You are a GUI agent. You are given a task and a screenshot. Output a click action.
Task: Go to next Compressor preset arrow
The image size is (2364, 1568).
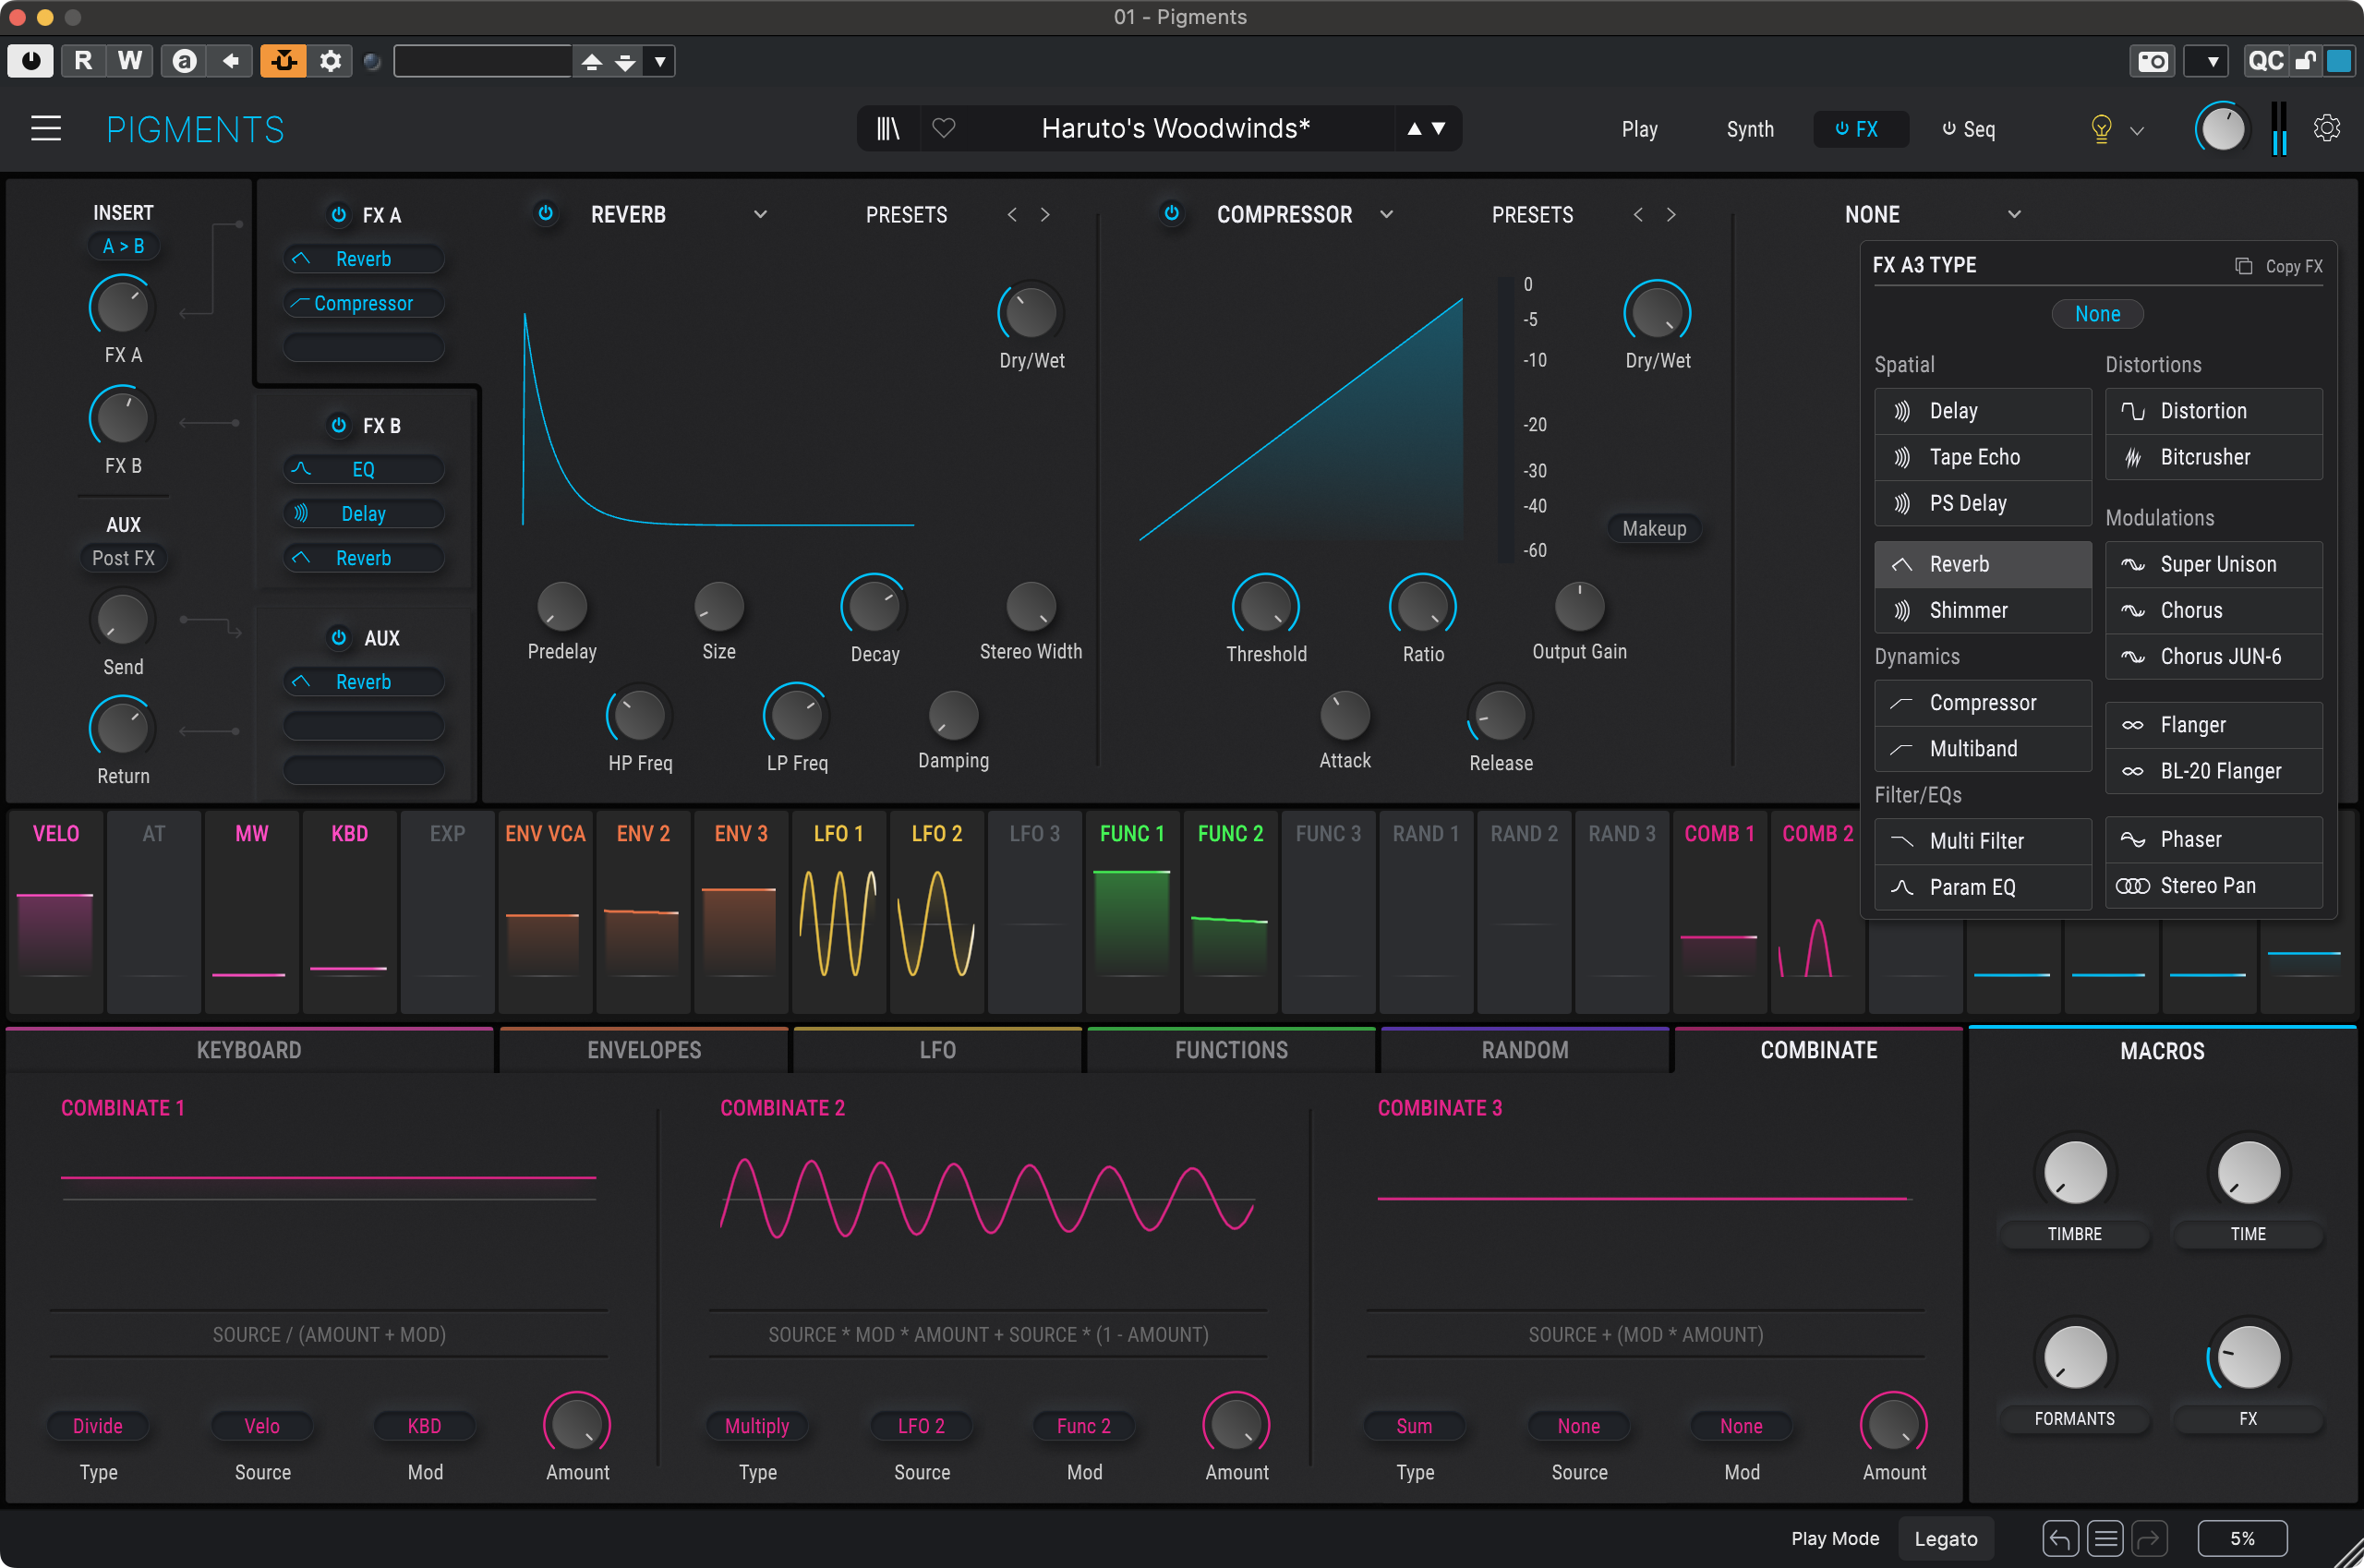1671,214
